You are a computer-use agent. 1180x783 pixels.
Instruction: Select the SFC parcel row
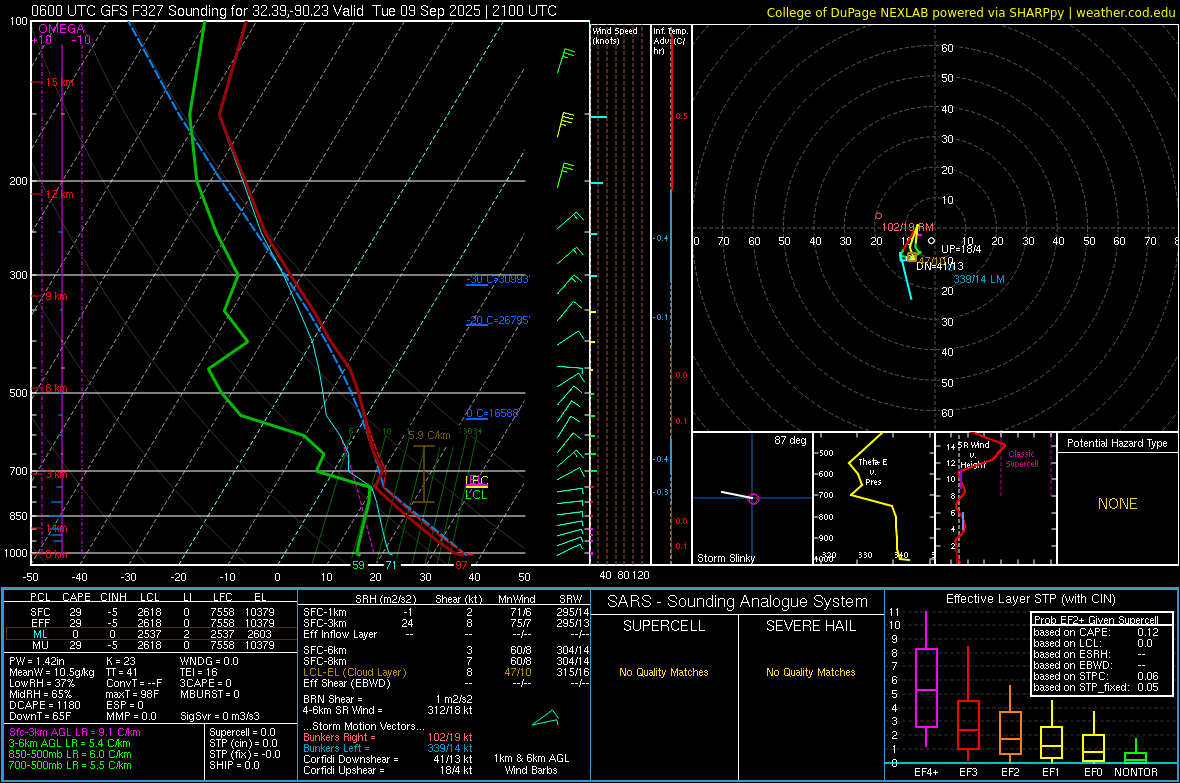(x=149, y=612)
